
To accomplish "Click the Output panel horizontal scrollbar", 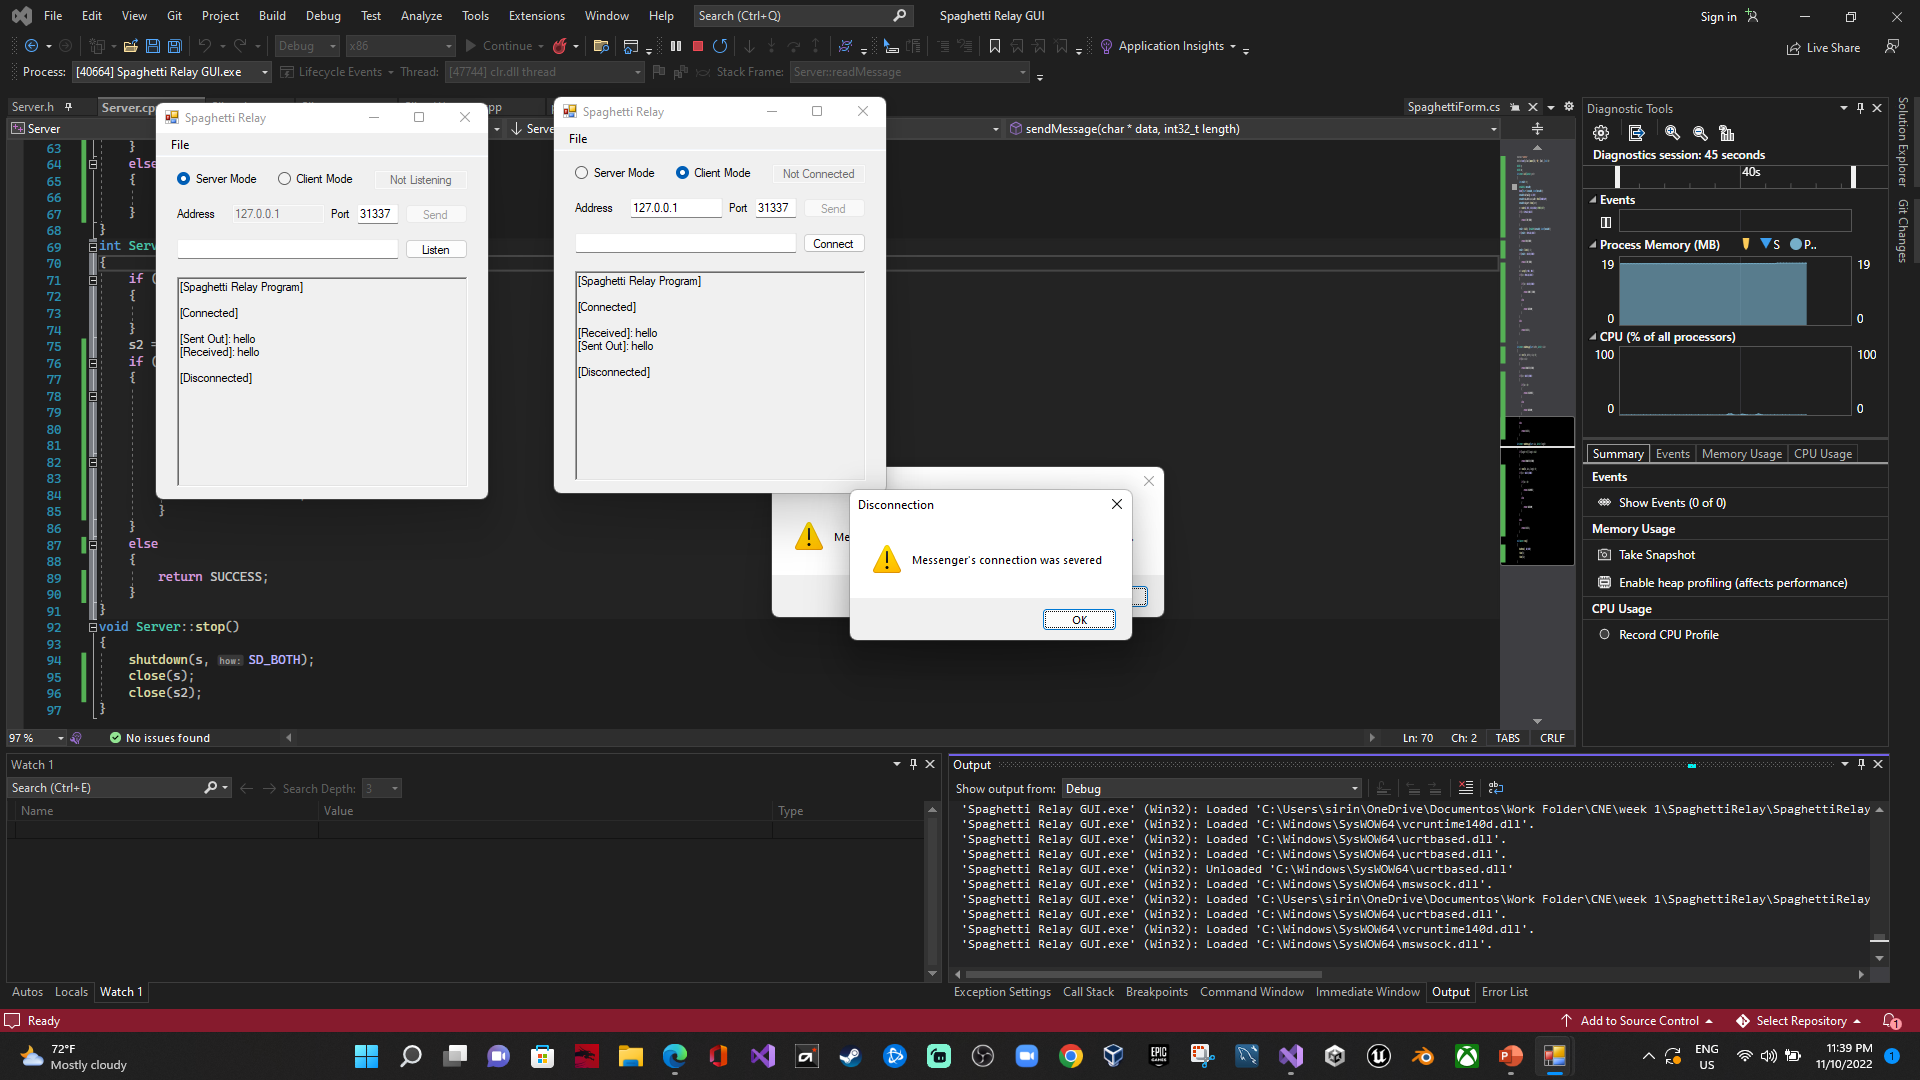I will 1143,974.
